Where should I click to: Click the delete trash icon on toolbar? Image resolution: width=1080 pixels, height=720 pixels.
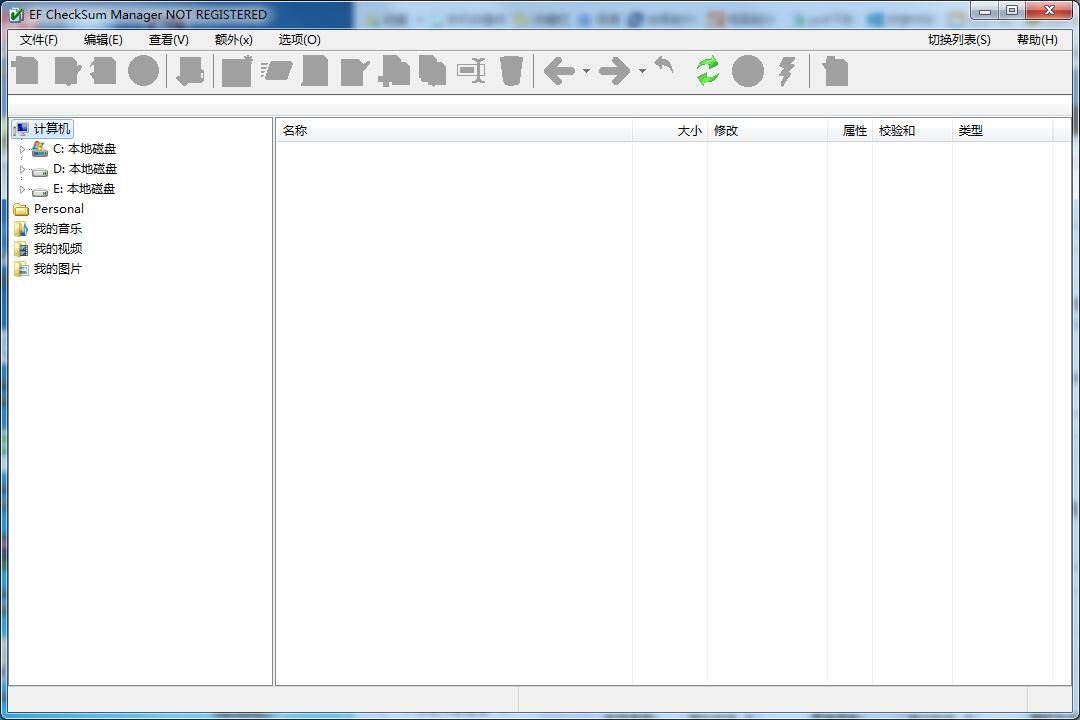click(x=510, y=70)
